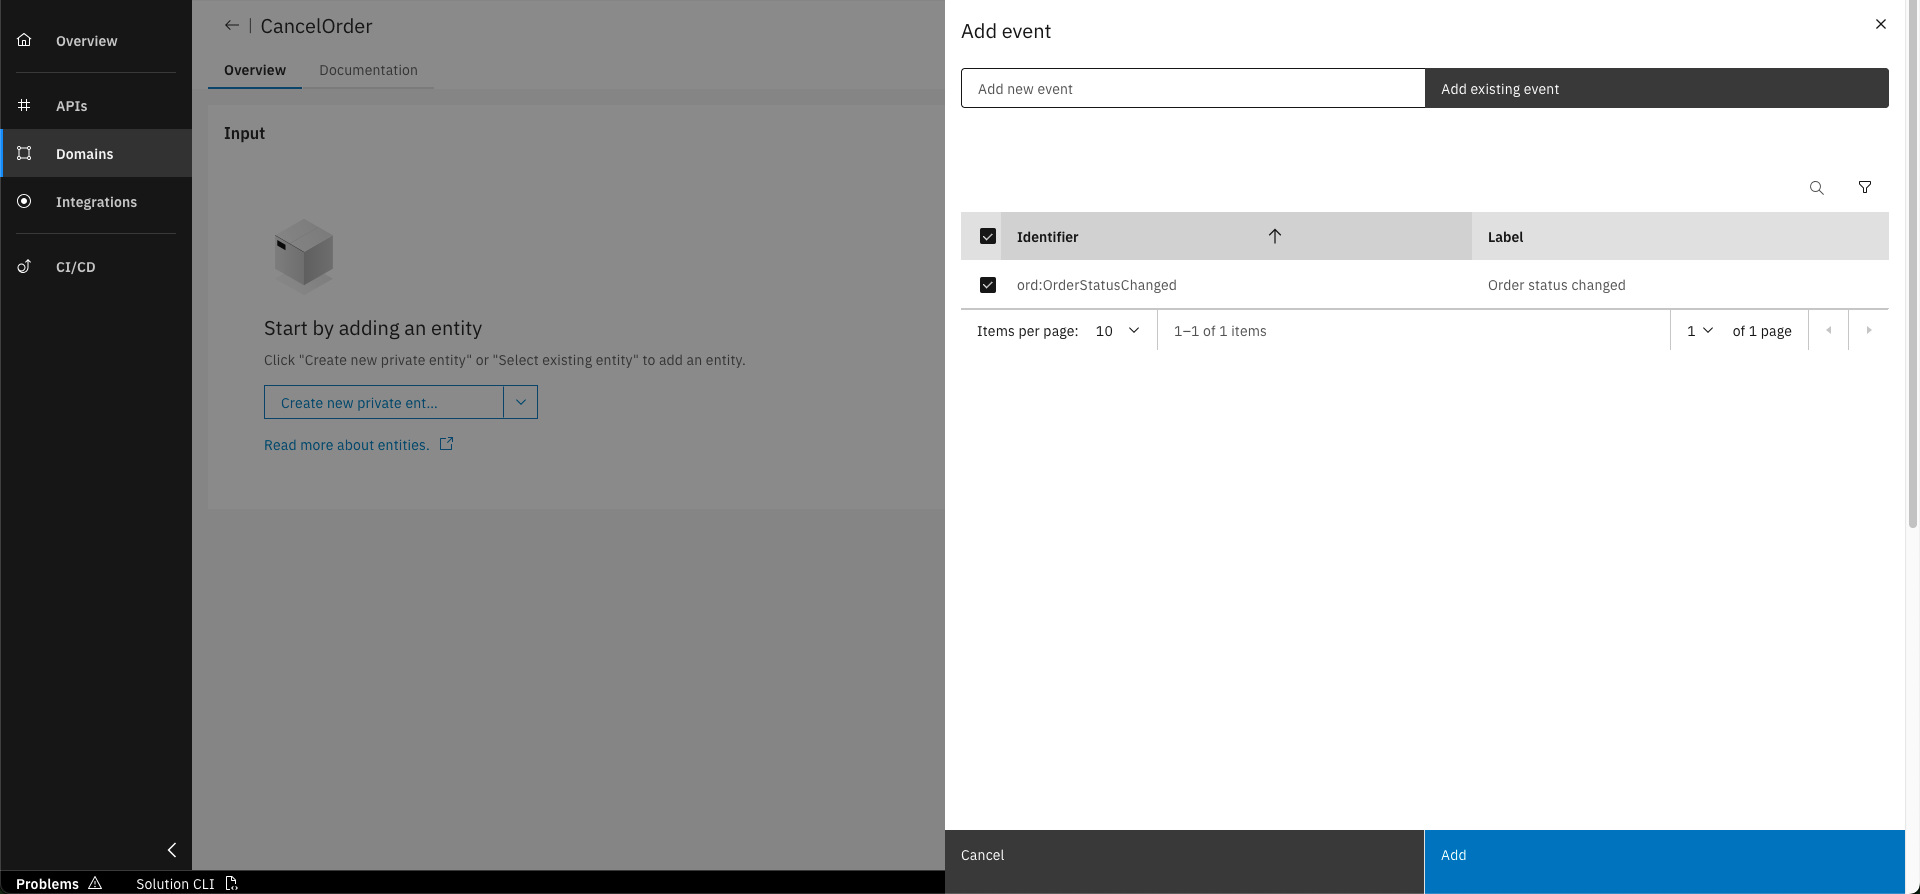The height and width of the screenshot is (894, 1920).
Task: Open the filter icon above the table
Action: pos(1865,188)
